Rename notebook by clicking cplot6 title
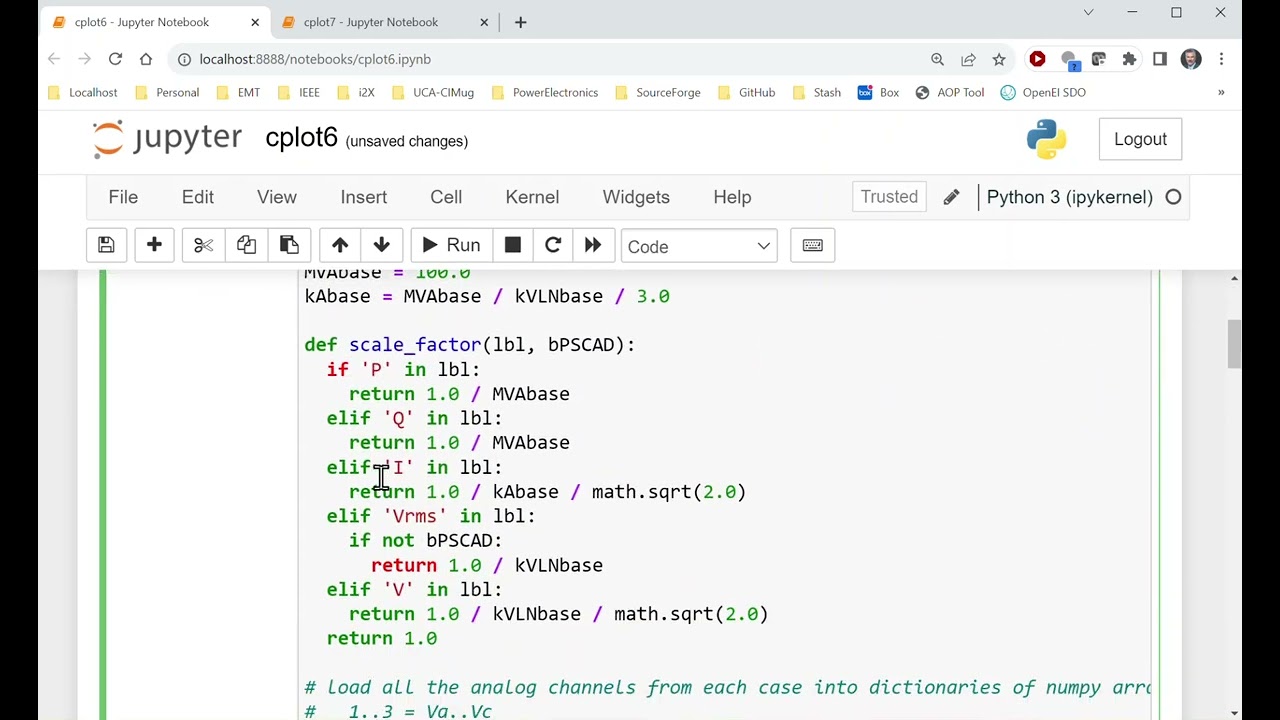 point(301,139)
